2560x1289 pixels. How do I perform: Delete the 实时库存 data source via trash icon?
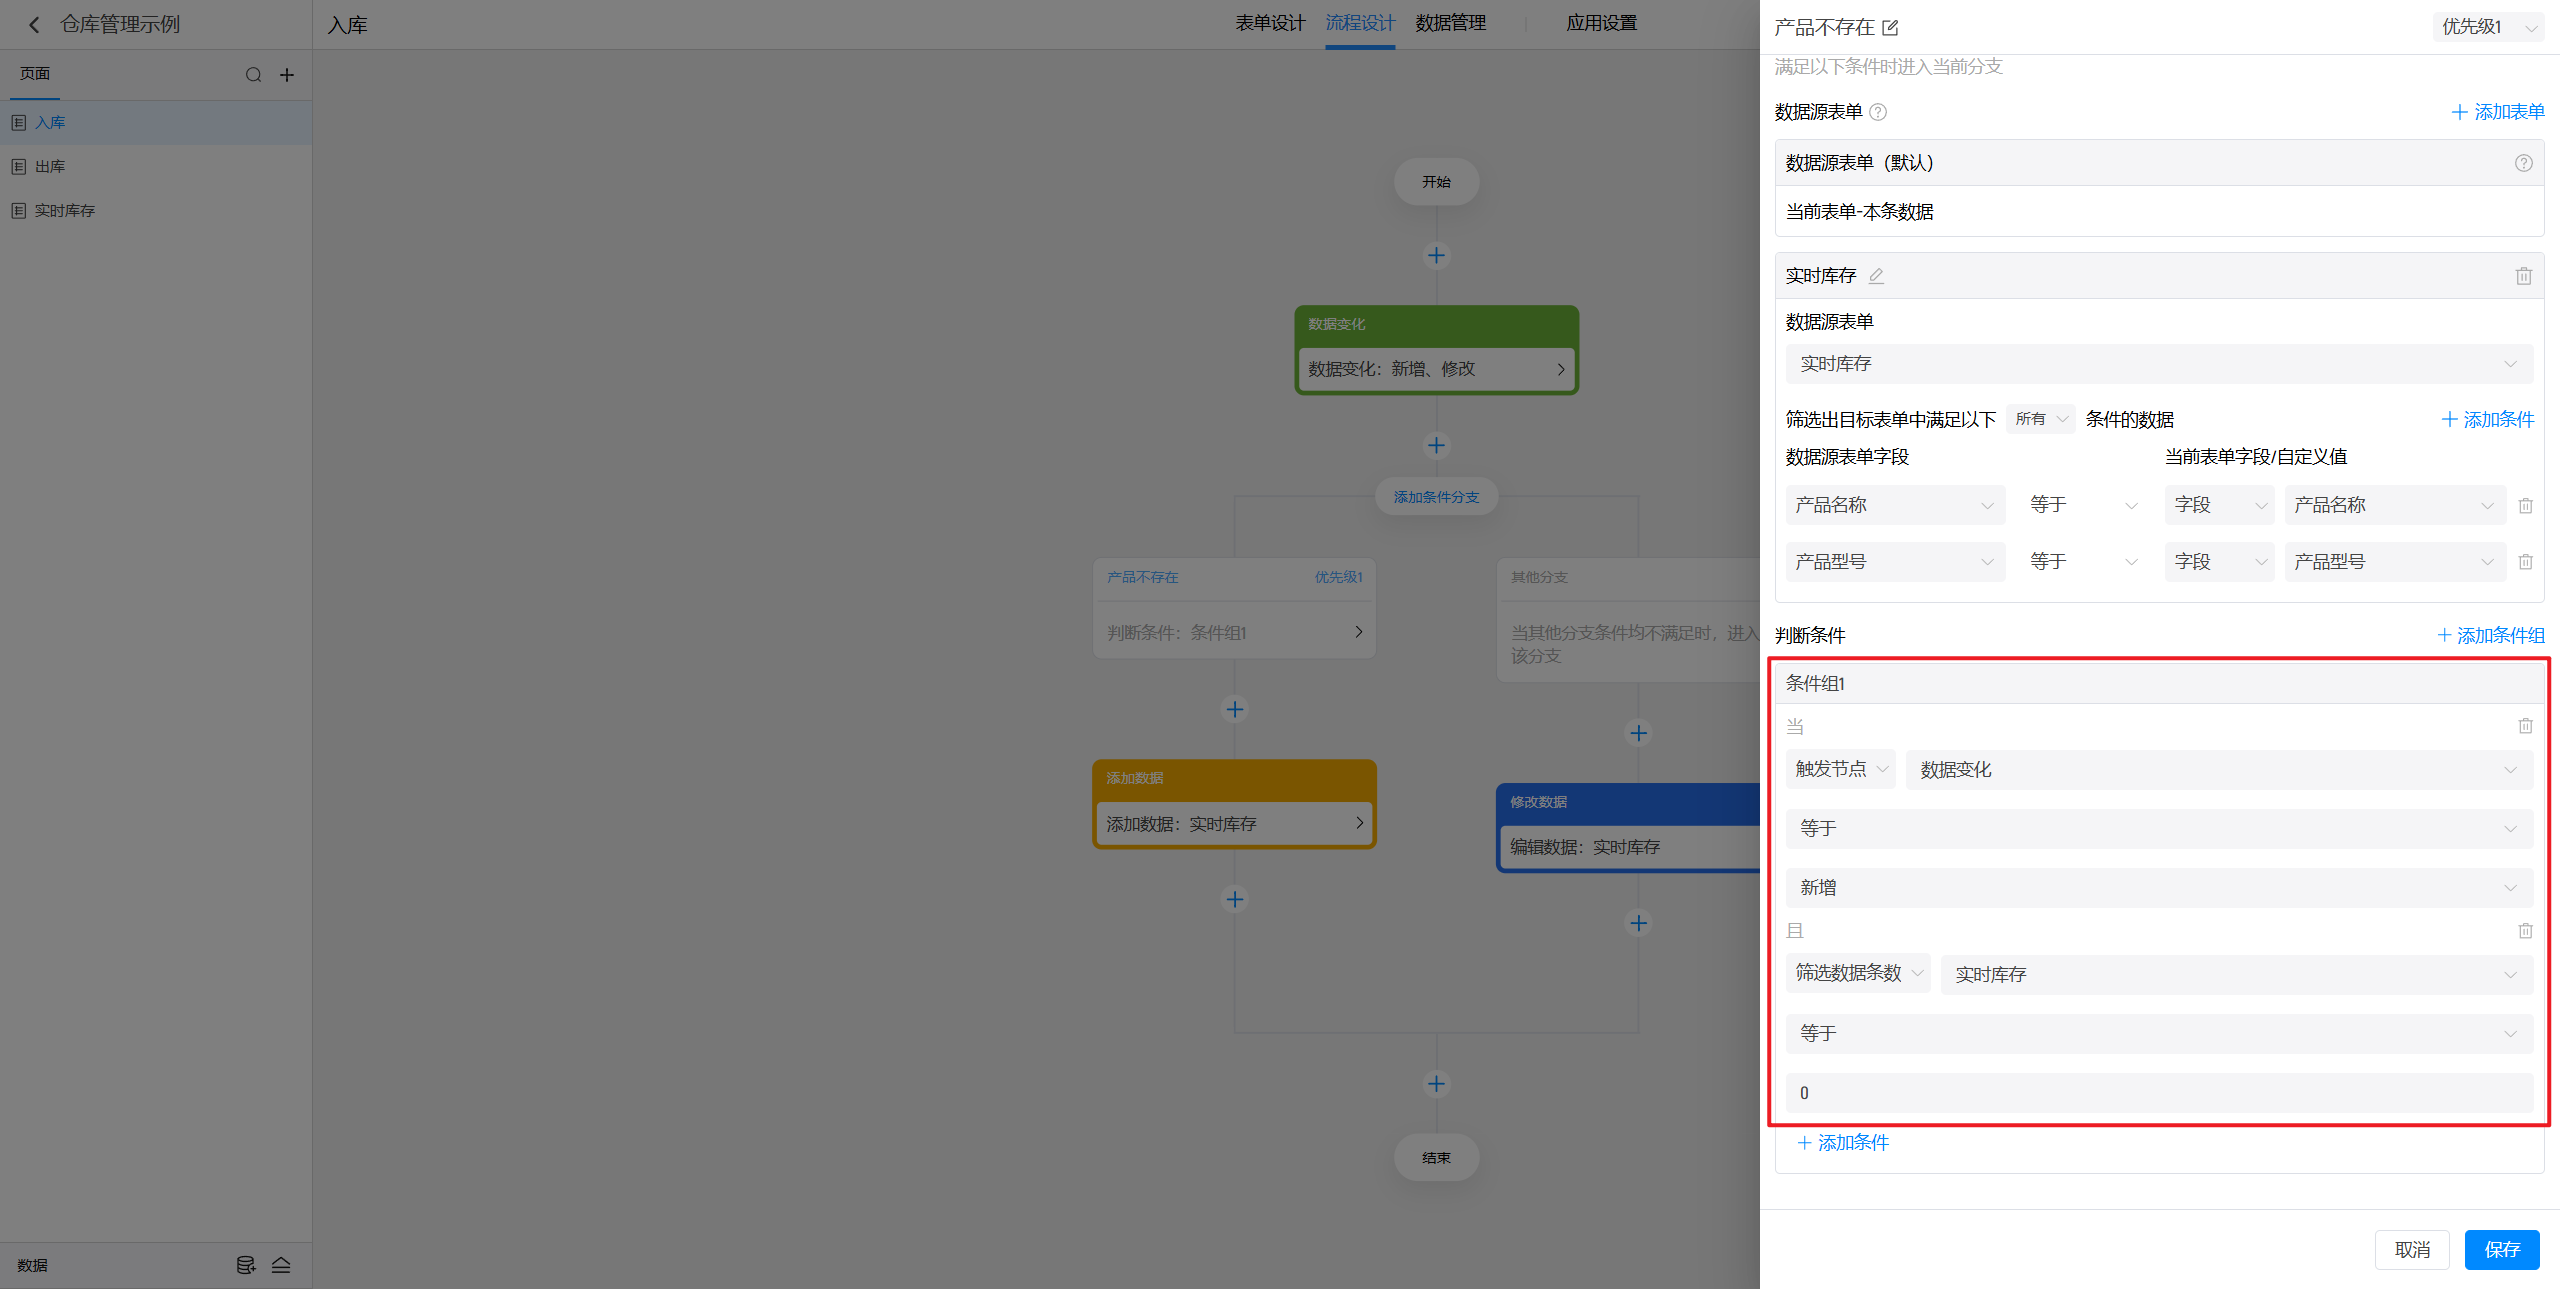click(2523, 276)
